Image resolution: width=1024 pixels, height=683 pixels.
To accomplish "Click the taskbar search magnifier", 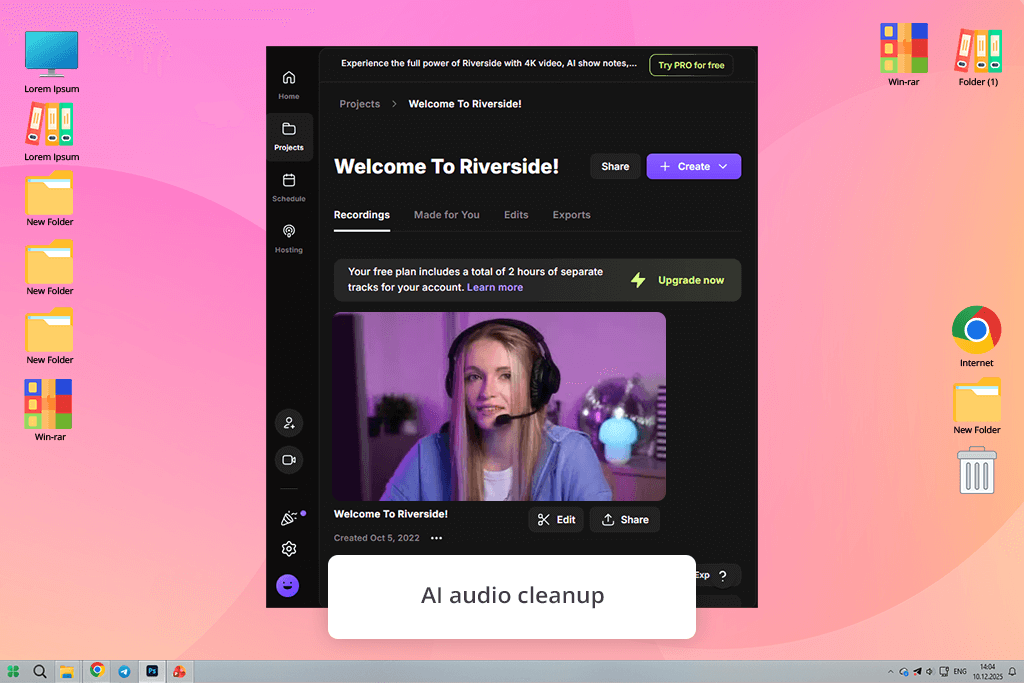I will point(40,671).
